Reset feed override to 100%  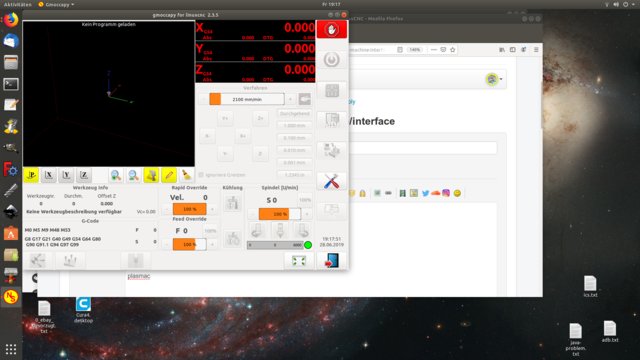pos(210,231)
